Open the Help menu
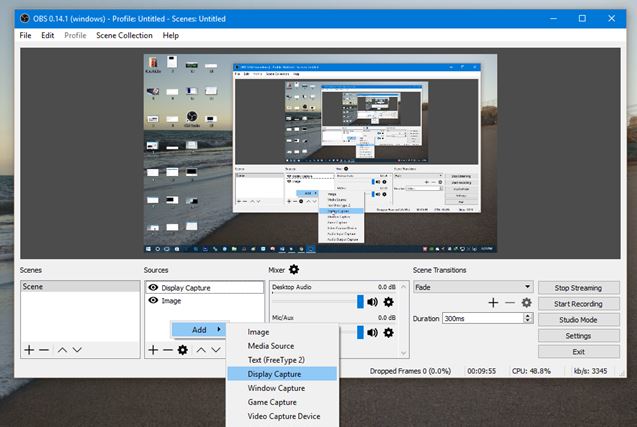The height and width of the screenshot is (427, 637). [171, 35]
